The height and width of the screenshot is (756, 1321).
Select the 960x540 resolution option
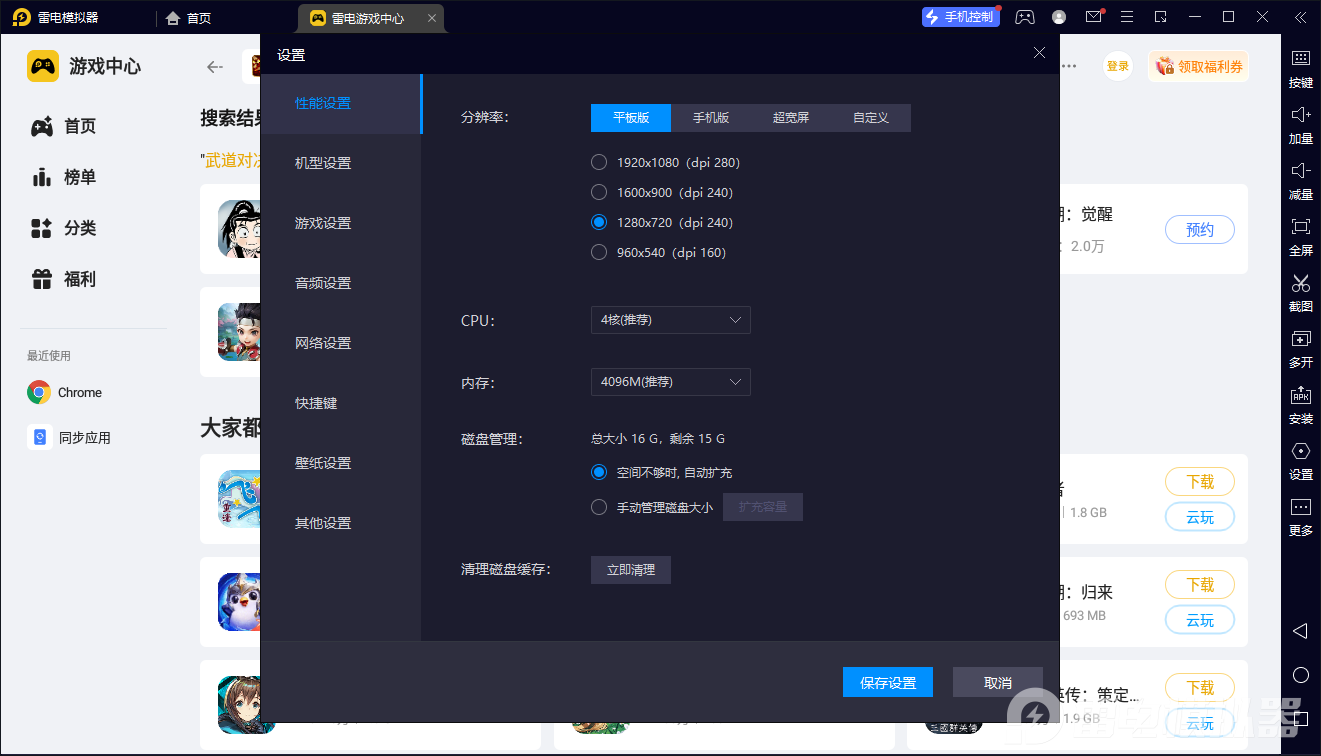click(x=598, y=252)
